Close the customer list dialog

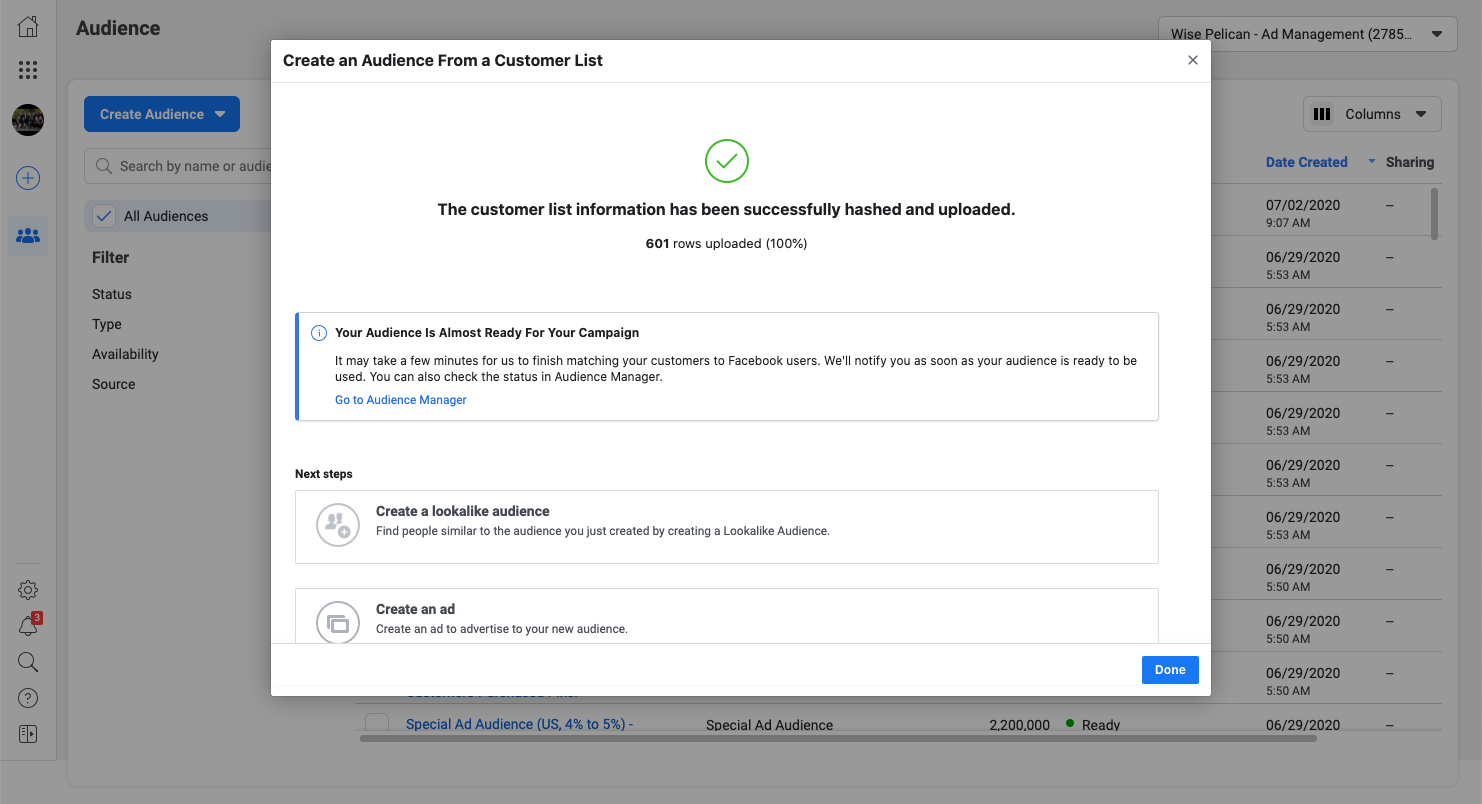(1192, 60)
